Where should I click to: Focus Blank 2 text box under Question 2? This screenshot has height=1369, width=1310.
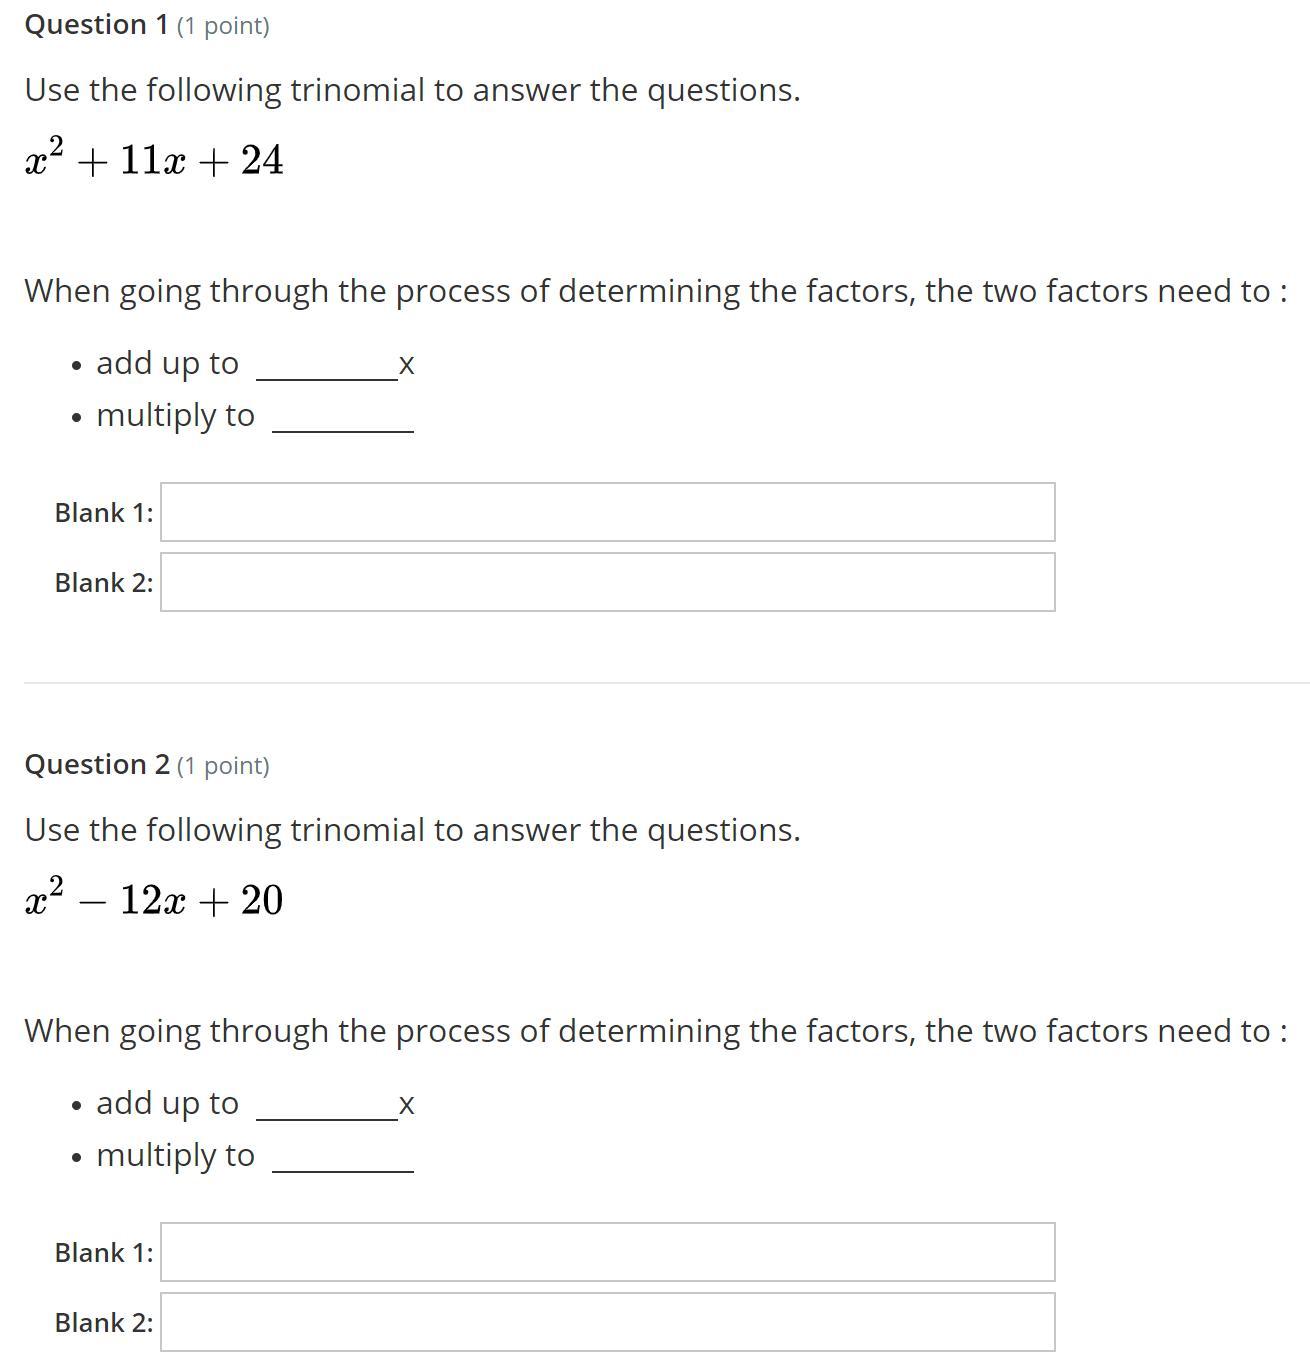click(x=607, y=1322)
